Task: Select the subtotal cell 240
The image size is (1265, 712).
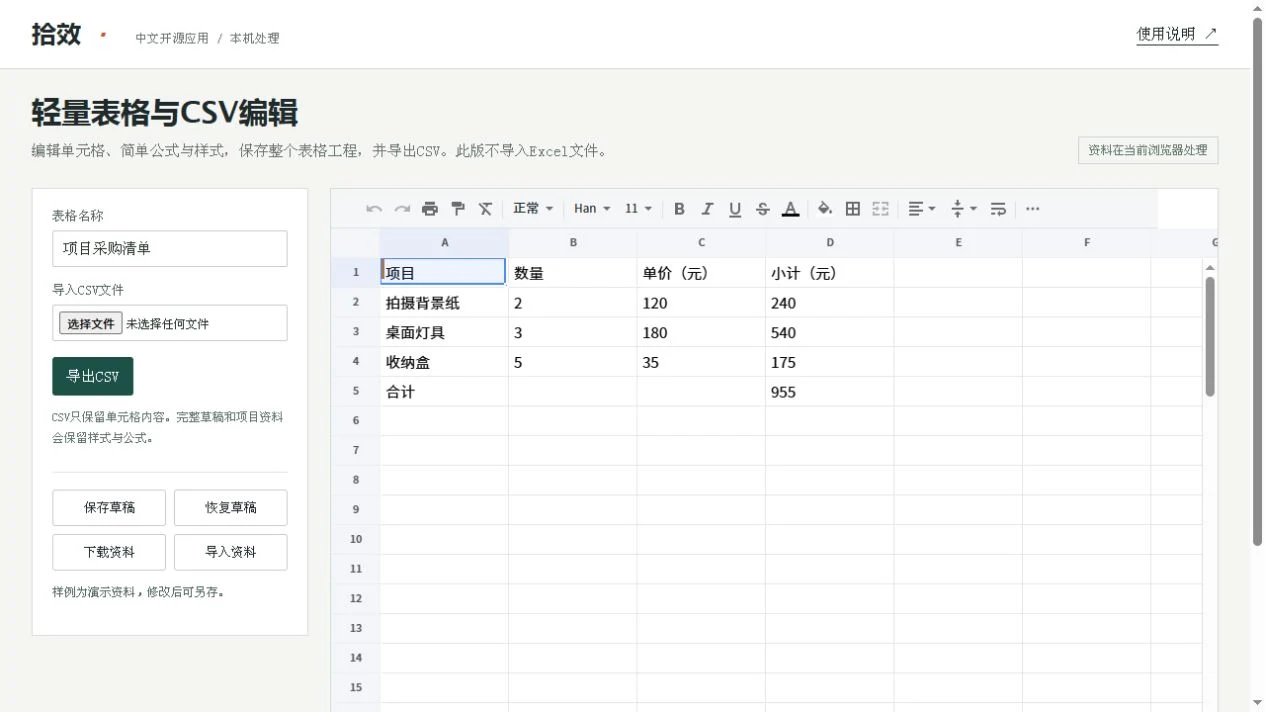Action: 830,302
